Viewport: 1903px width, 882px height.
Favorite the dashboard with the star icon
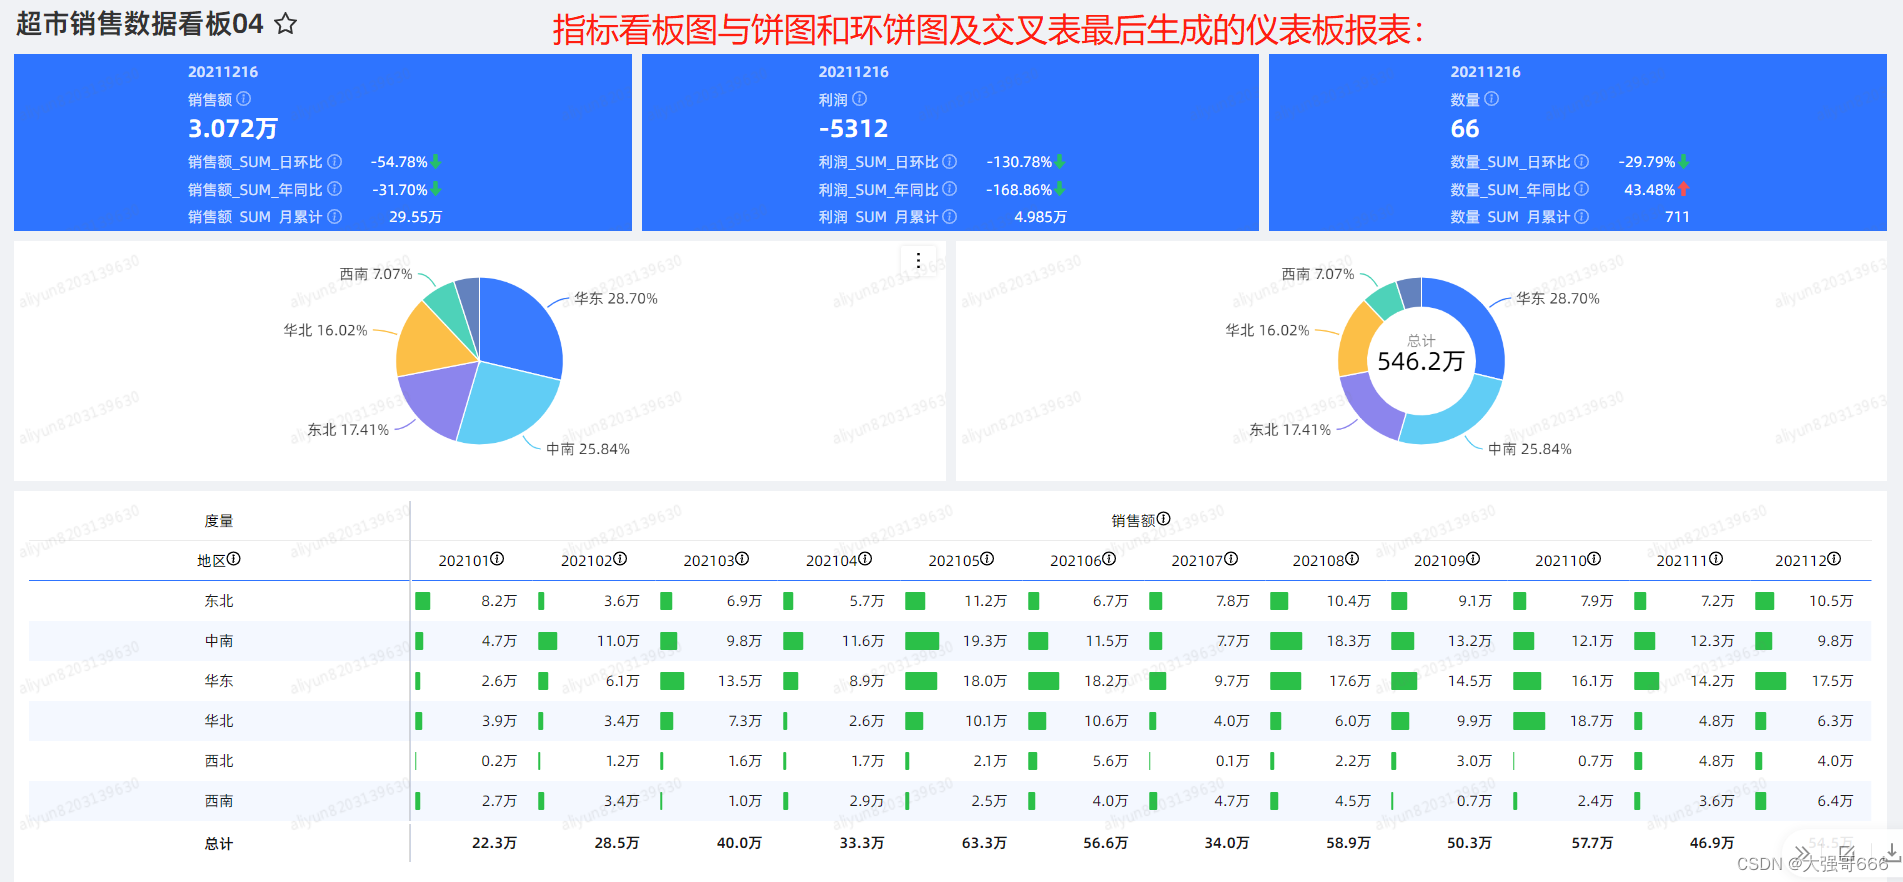[286, 24]
